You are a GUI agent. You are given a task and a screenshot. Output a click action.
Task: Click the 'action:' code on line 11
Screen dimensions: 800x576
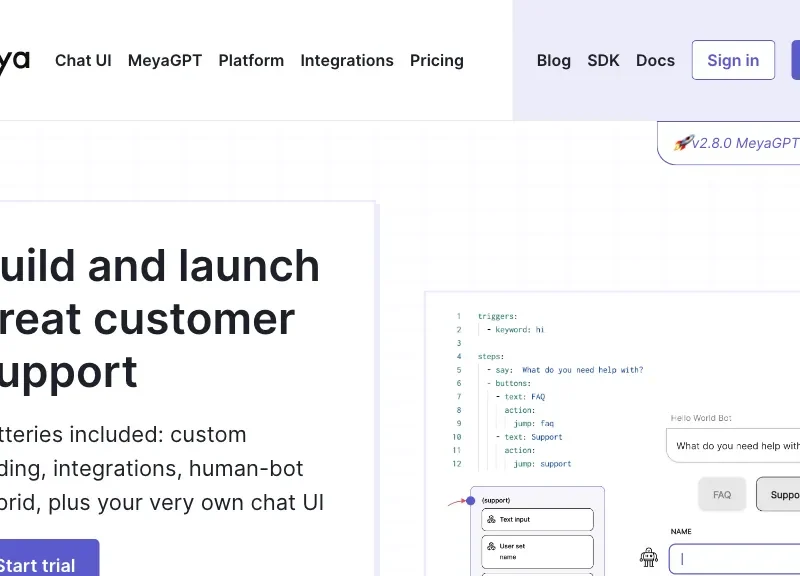pos(519,450)
